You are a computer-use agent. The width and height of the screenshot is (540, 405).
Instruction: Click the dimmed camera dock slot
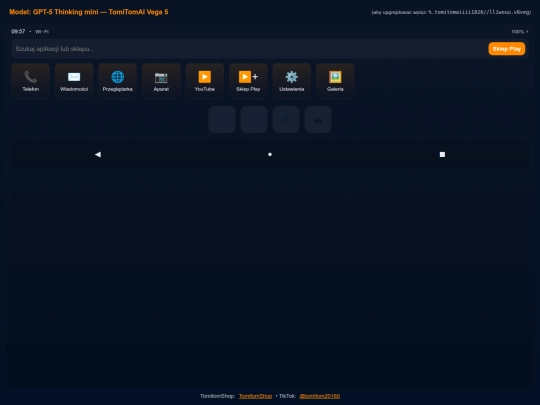click(x=318, y=120)
